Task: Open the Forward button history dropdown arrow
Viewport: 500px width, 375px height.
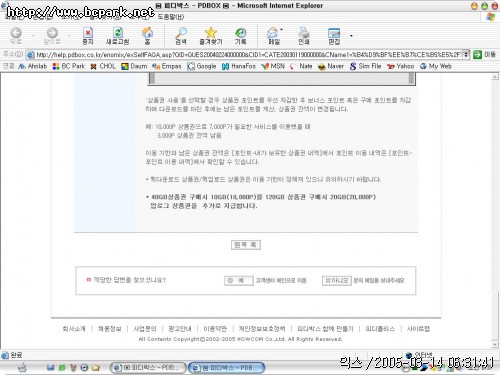Action: (69, 35)
